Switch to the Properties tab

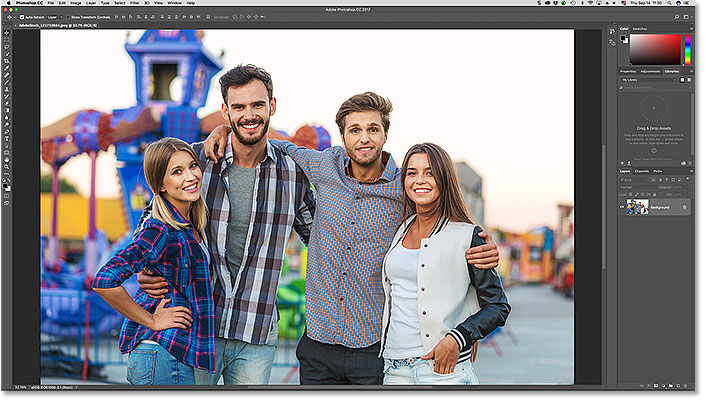[x=628, y=71]
